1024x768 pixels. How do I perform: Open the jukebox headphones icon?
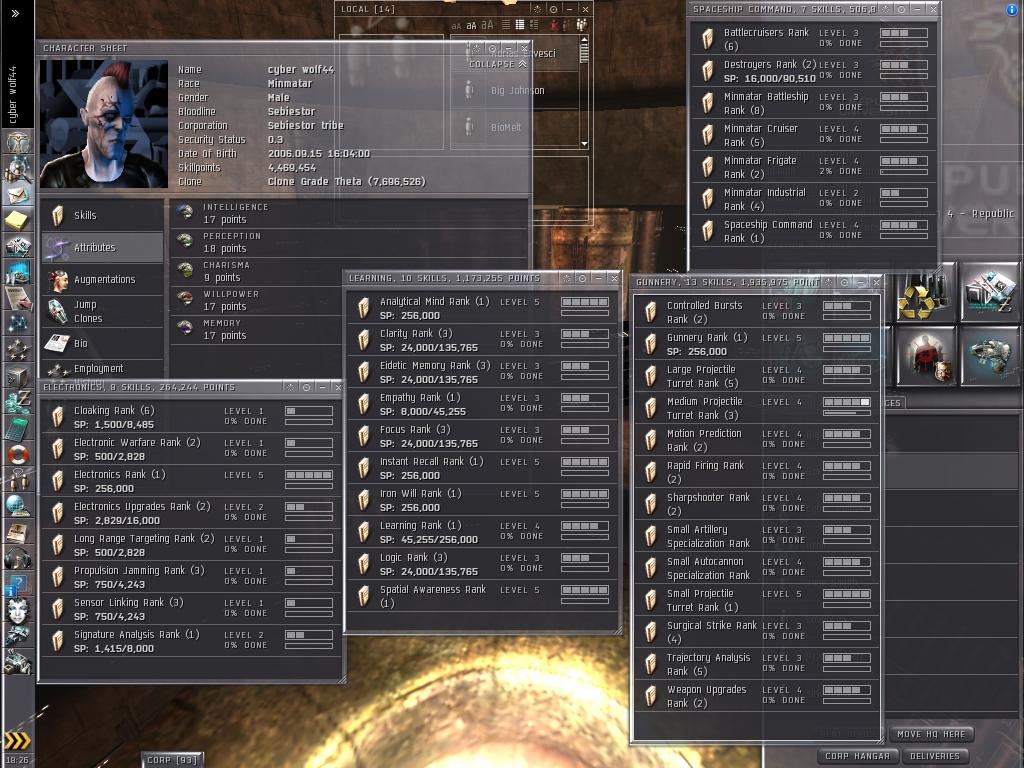[x=18, y=558]
